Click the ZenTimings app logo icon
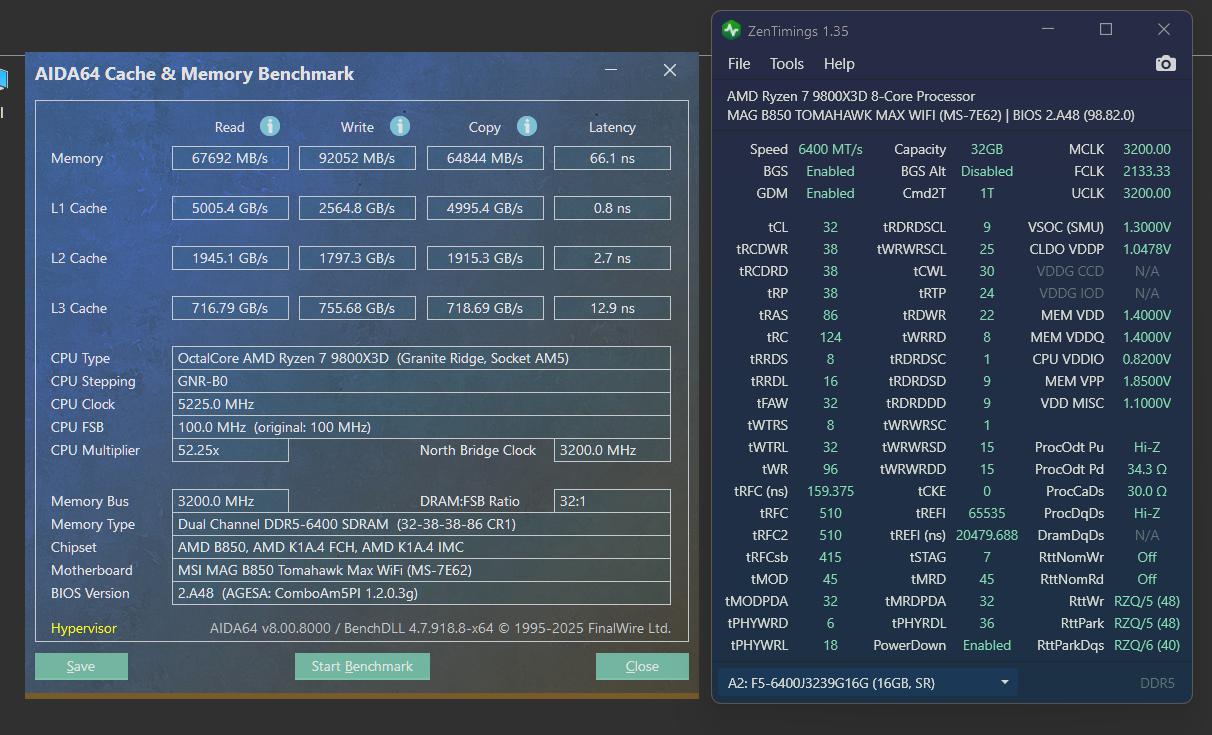 (x=731, y=30)
